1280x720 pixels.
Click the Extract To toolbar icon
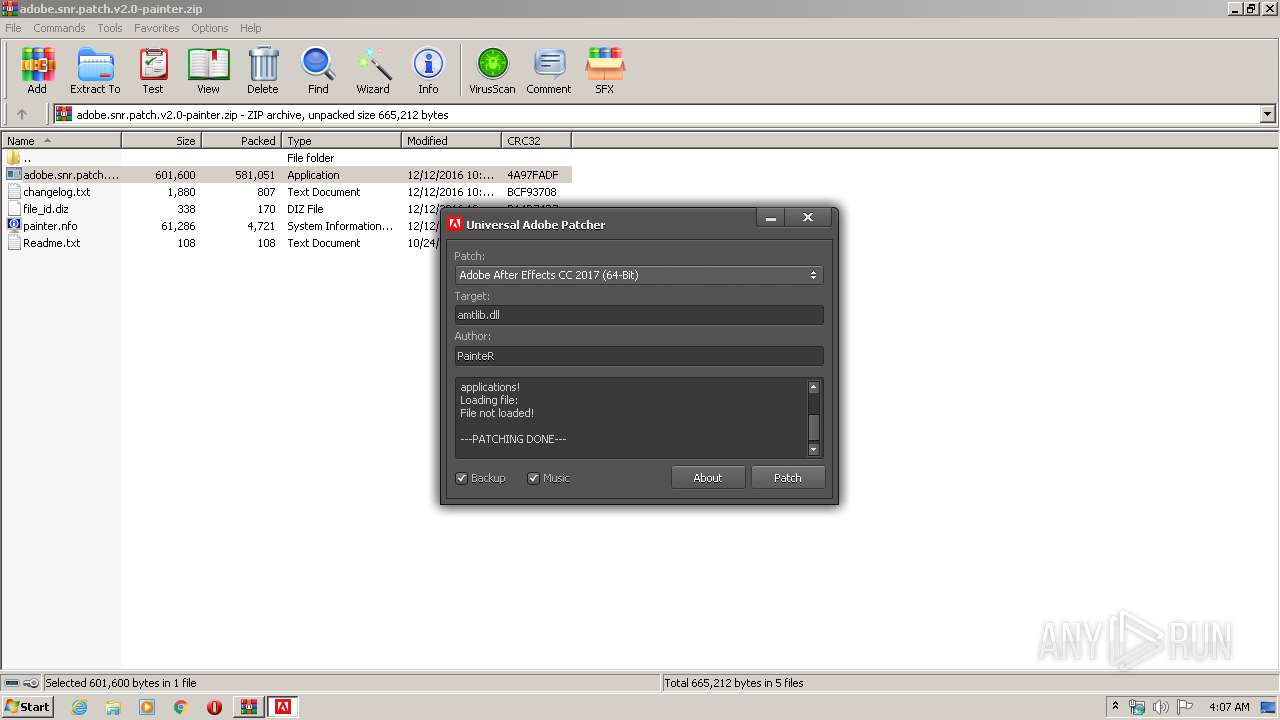tap(95, 70)
